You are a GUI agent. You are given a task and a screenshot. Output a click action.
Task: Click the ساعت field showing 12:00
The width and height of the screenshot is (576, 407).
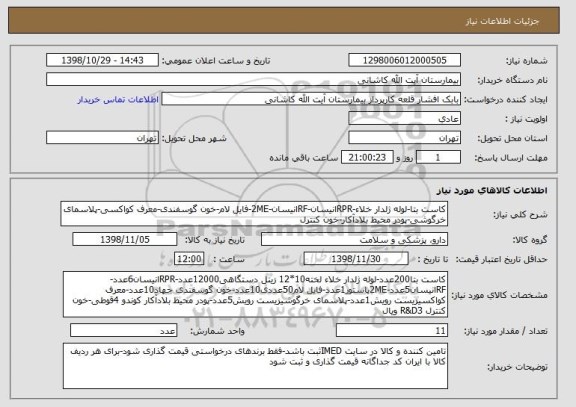[189, 259]
